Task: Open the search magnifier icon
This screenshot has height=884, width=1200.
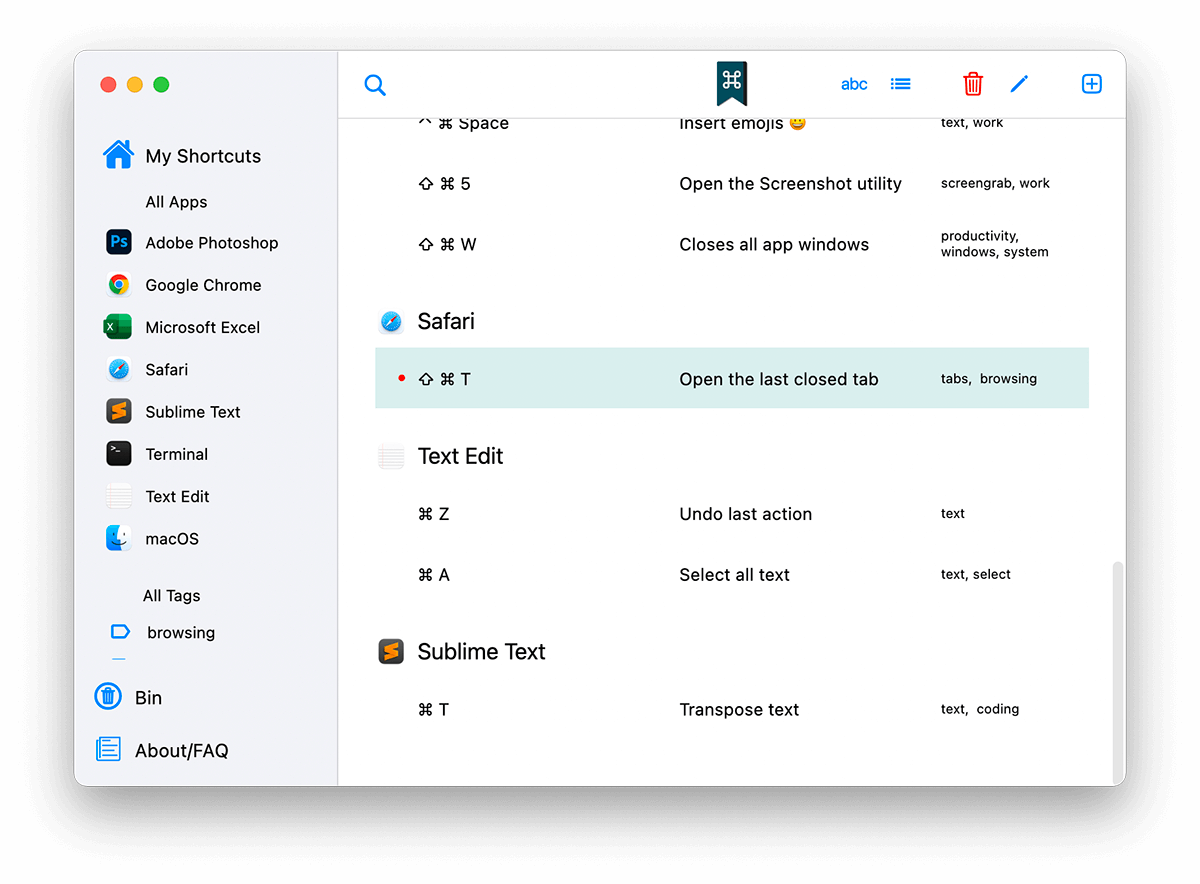Action: tap(375, 85)
